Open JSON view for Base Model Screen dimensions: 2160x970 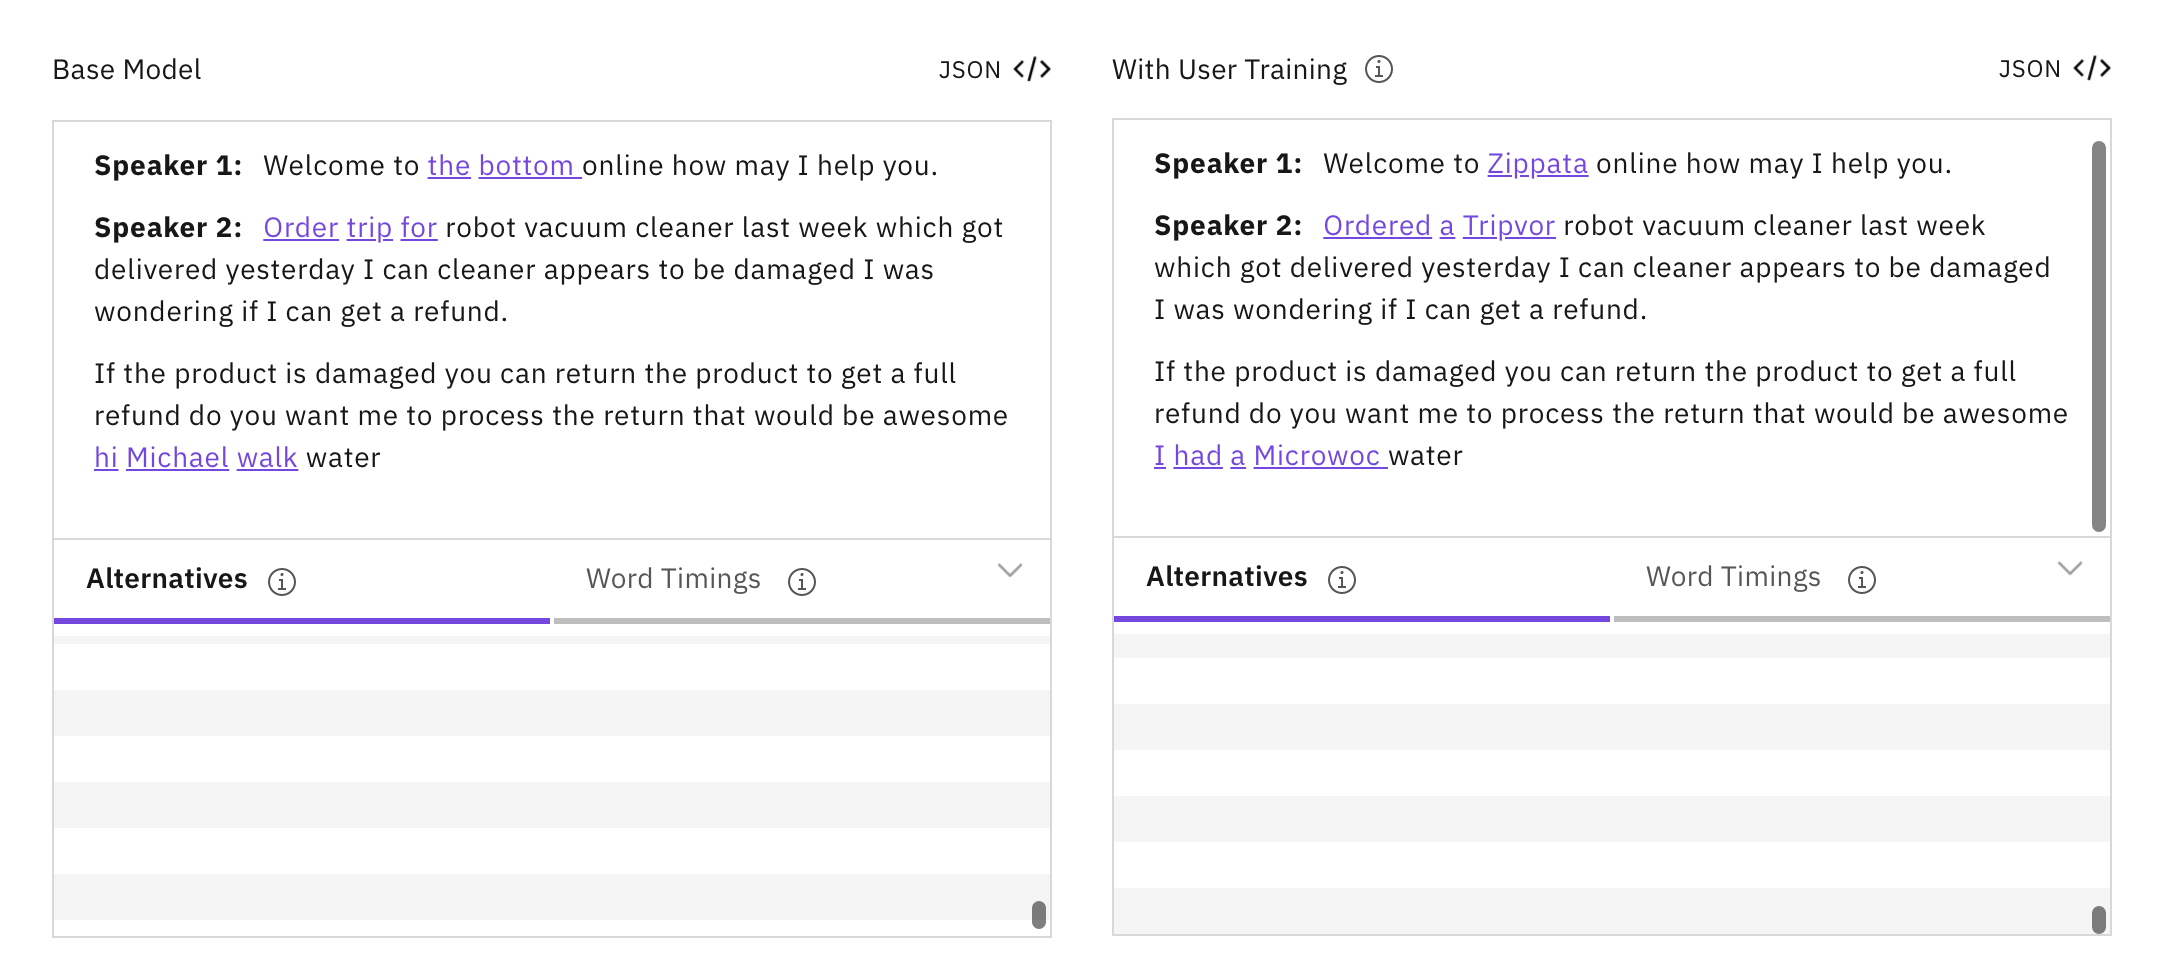[994, 69]
